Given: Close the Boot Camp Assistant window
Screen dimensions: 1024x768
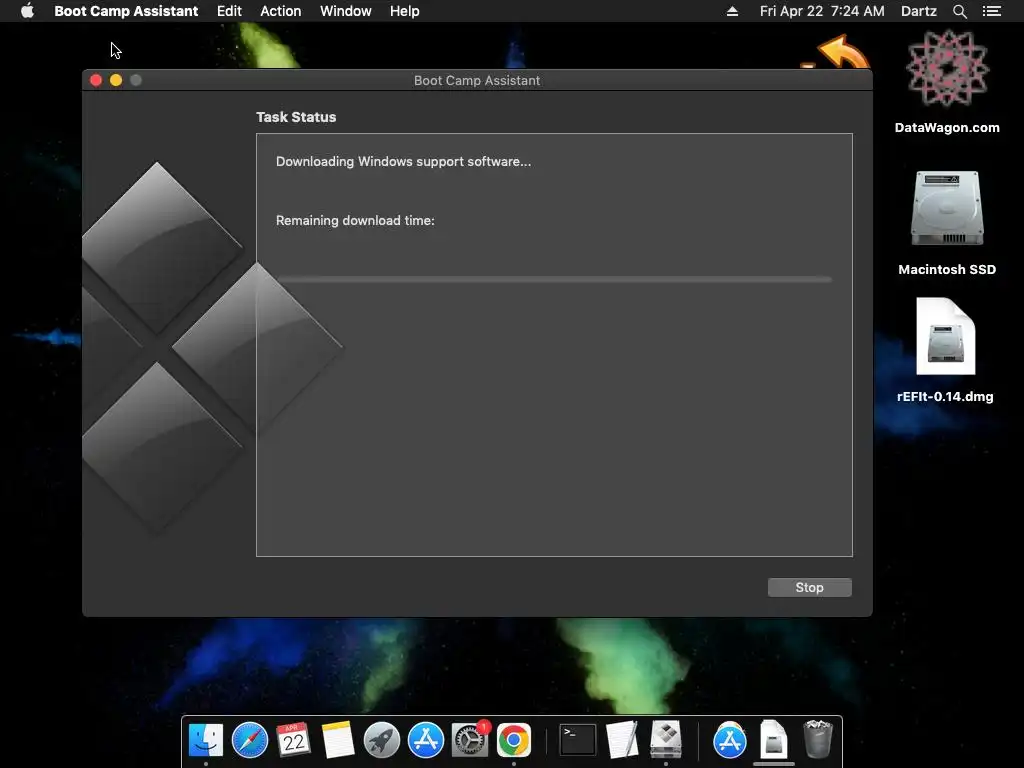Looking at the screenshot, I should [96, 80].
